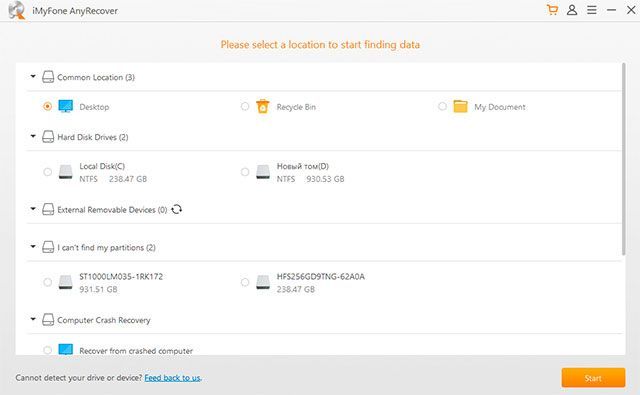Click the Recycle Bin trash icon
This screenshot has width=640, height=395.
pos(263,107)
